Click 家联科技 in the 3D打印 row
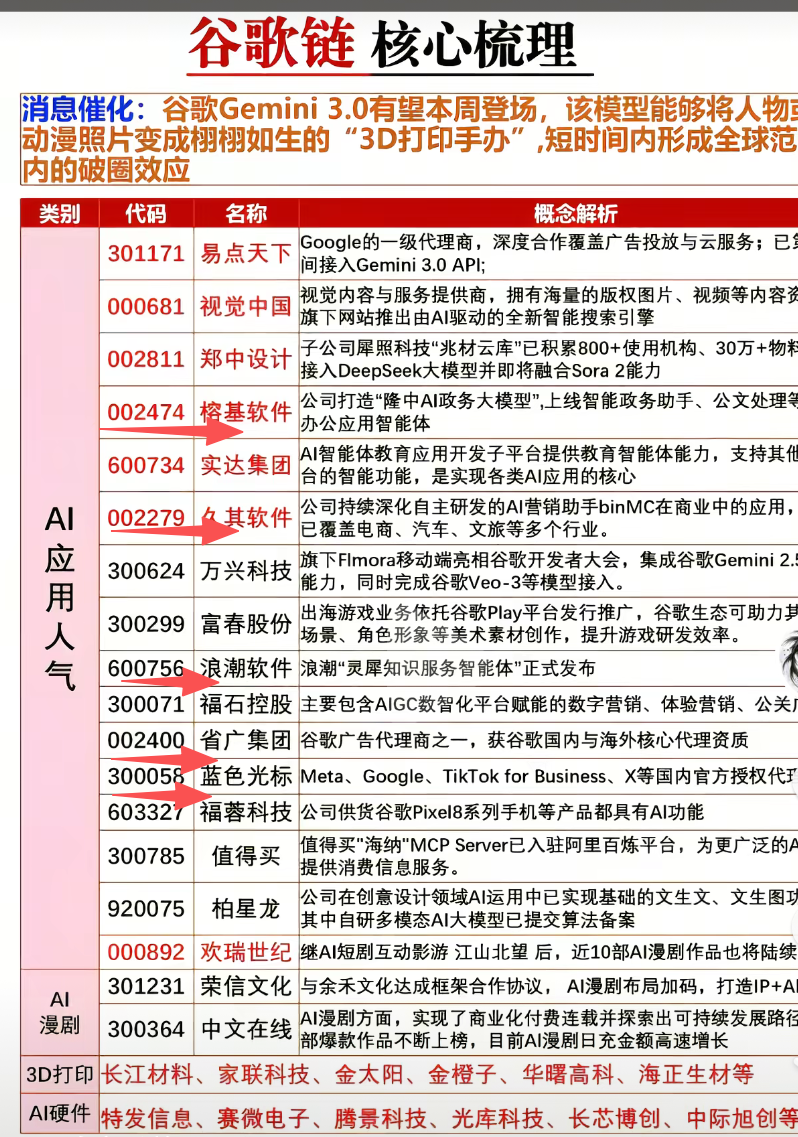This screenshot has width=798, height=1137. coord(264,1074)
